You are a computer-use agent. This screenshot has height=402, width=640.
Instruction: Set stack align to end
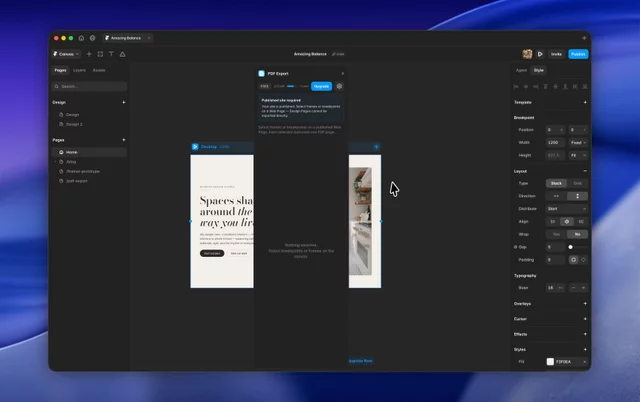[581, 222]
